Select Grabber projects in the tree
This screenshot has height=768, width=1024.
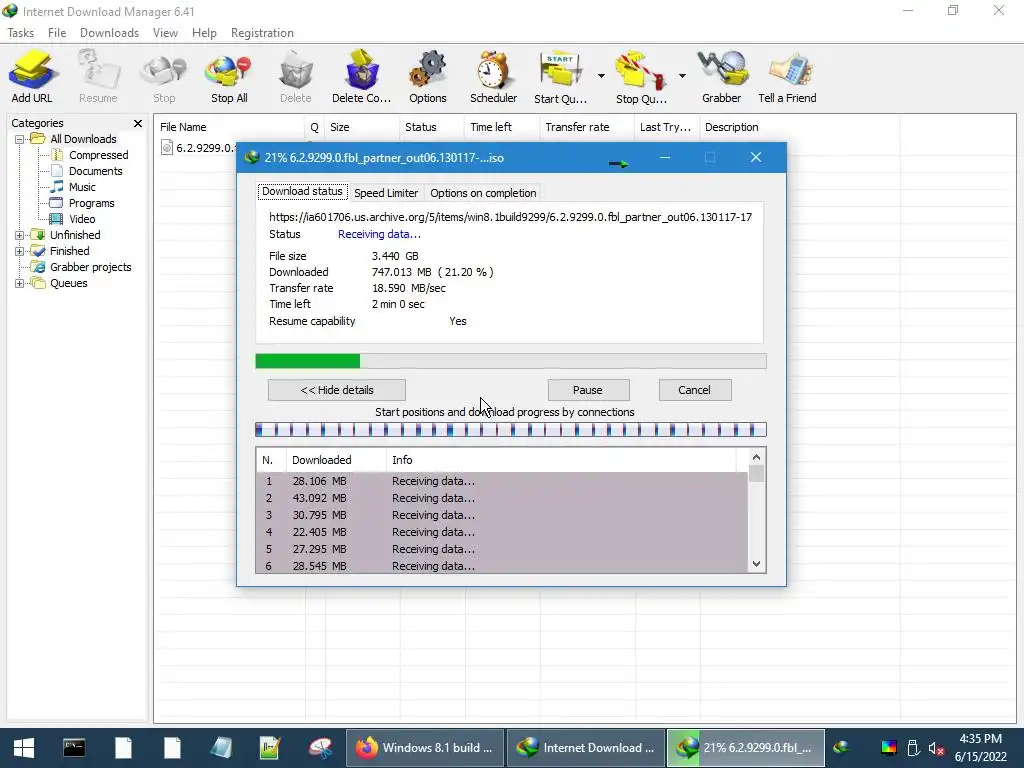(91, 267)
